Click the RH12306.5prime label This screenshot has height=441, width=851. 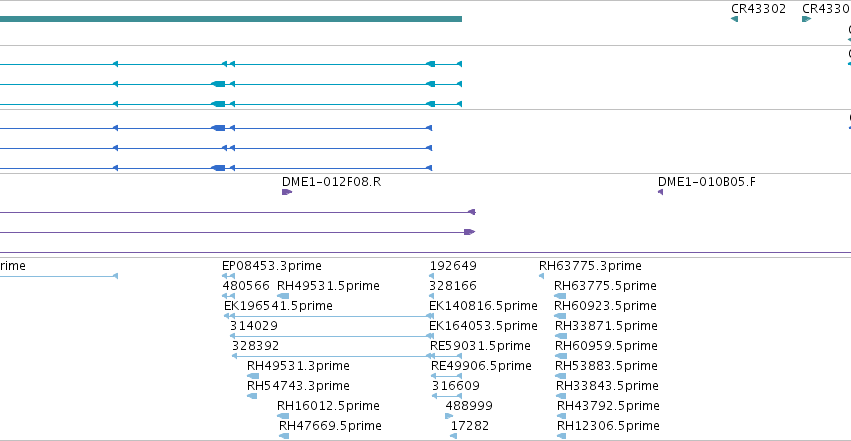[608, 426]
